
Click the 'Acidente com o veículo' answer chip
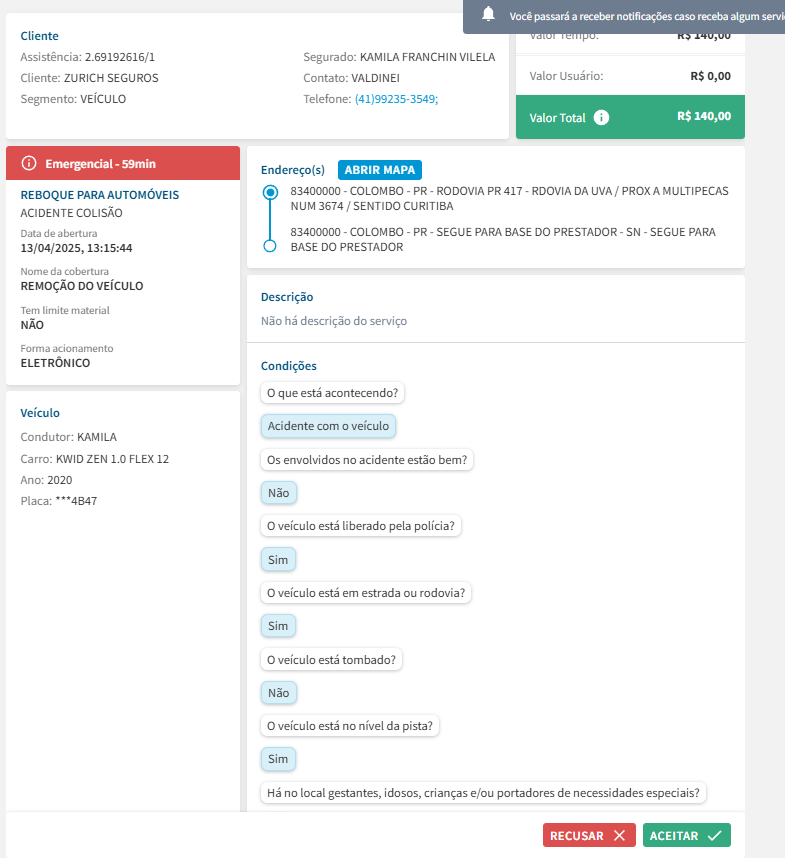coord(328,426)
